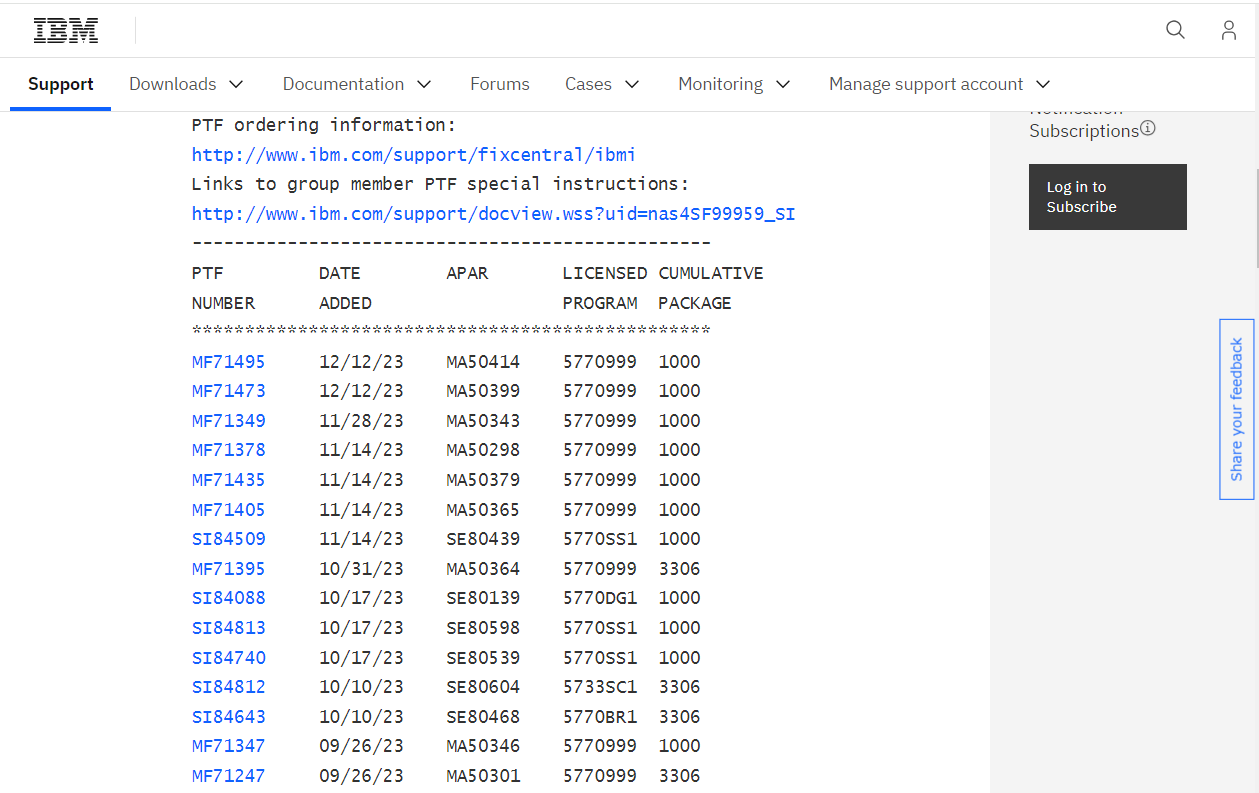The width and height of the screenshot is (1259, 793).
Task: Open the Cases menu
Action: click(x=602, y=84)
